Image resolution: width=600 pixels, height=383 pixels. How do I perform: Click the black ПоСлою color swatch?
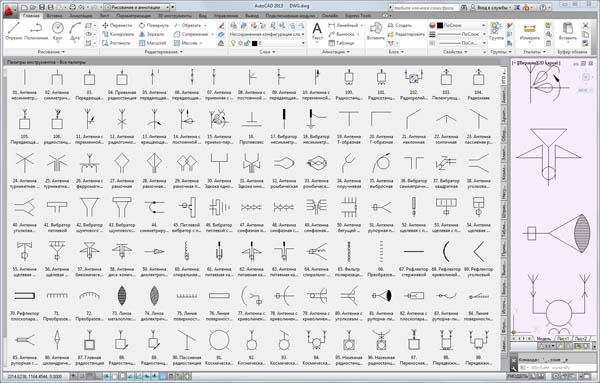[x=440, y=25]
